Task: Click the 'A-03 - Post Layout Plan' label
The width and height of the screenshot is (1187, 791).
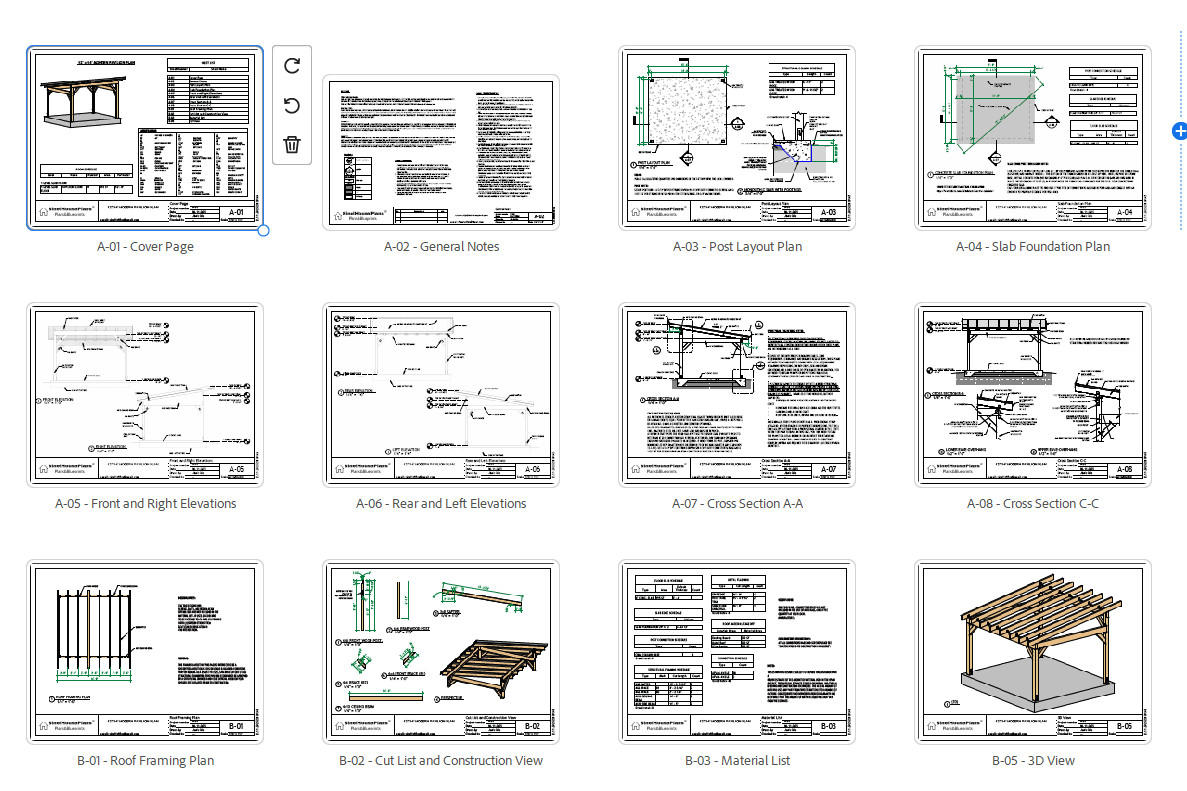Action: [737, 247]
